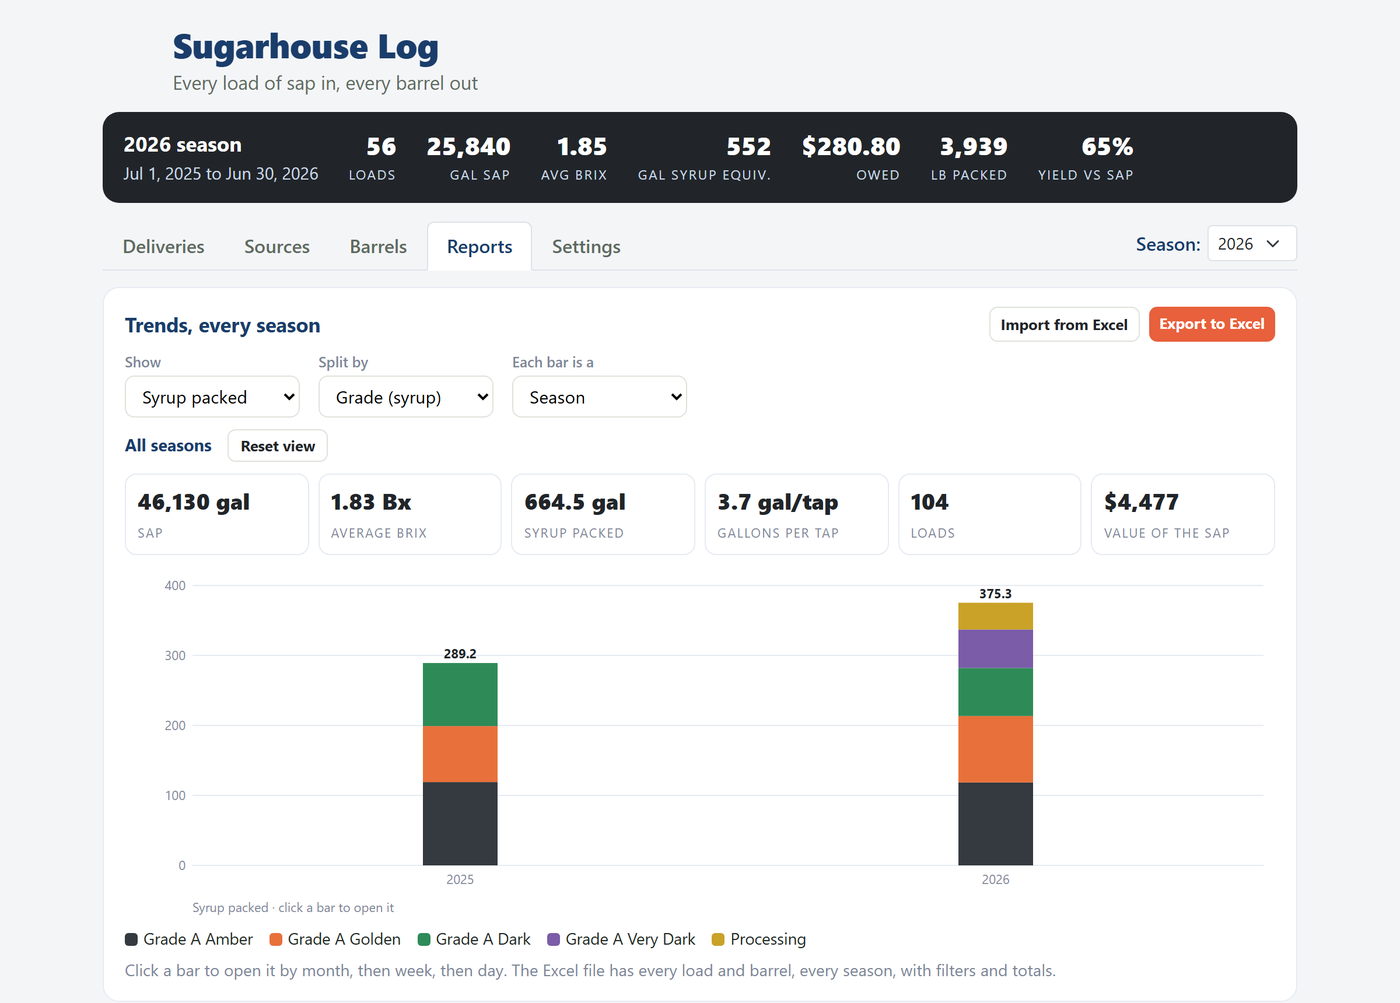
Task: Click the '46,130 gal' sap card
Action: click(x=217, y=514)
